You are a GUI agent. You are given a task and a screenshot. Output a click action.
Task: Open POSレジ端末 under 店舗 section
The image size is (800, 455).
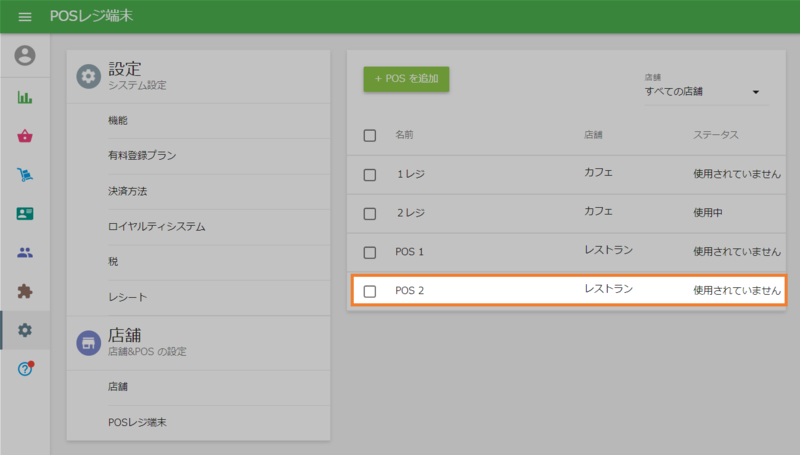[x=137, y=422]
